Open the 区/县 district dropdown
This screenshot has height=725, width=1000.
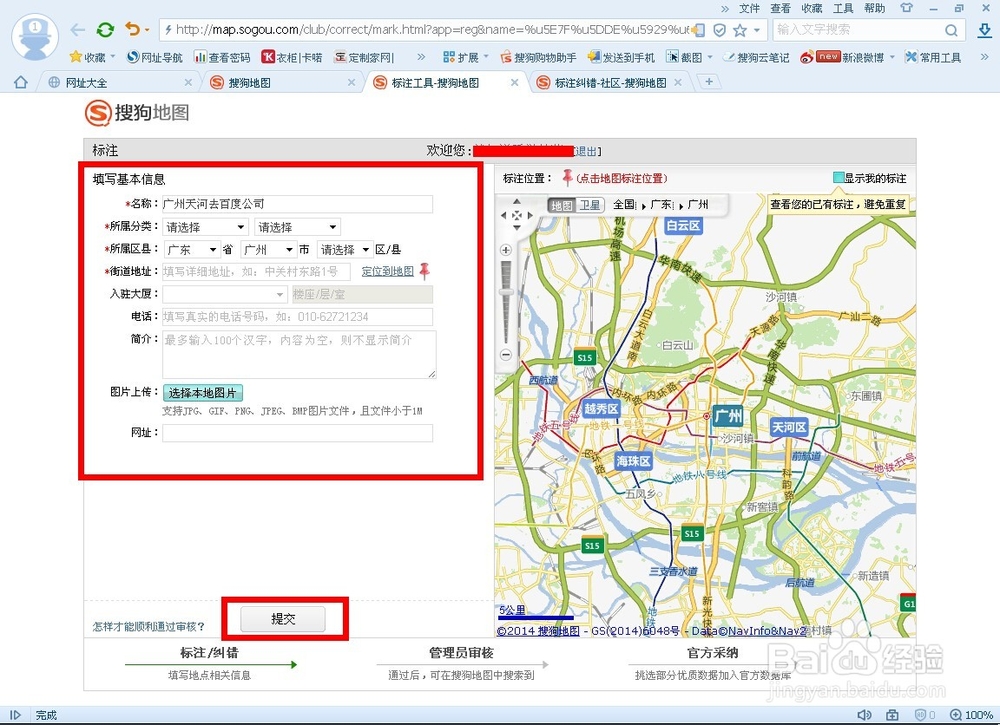345,249
